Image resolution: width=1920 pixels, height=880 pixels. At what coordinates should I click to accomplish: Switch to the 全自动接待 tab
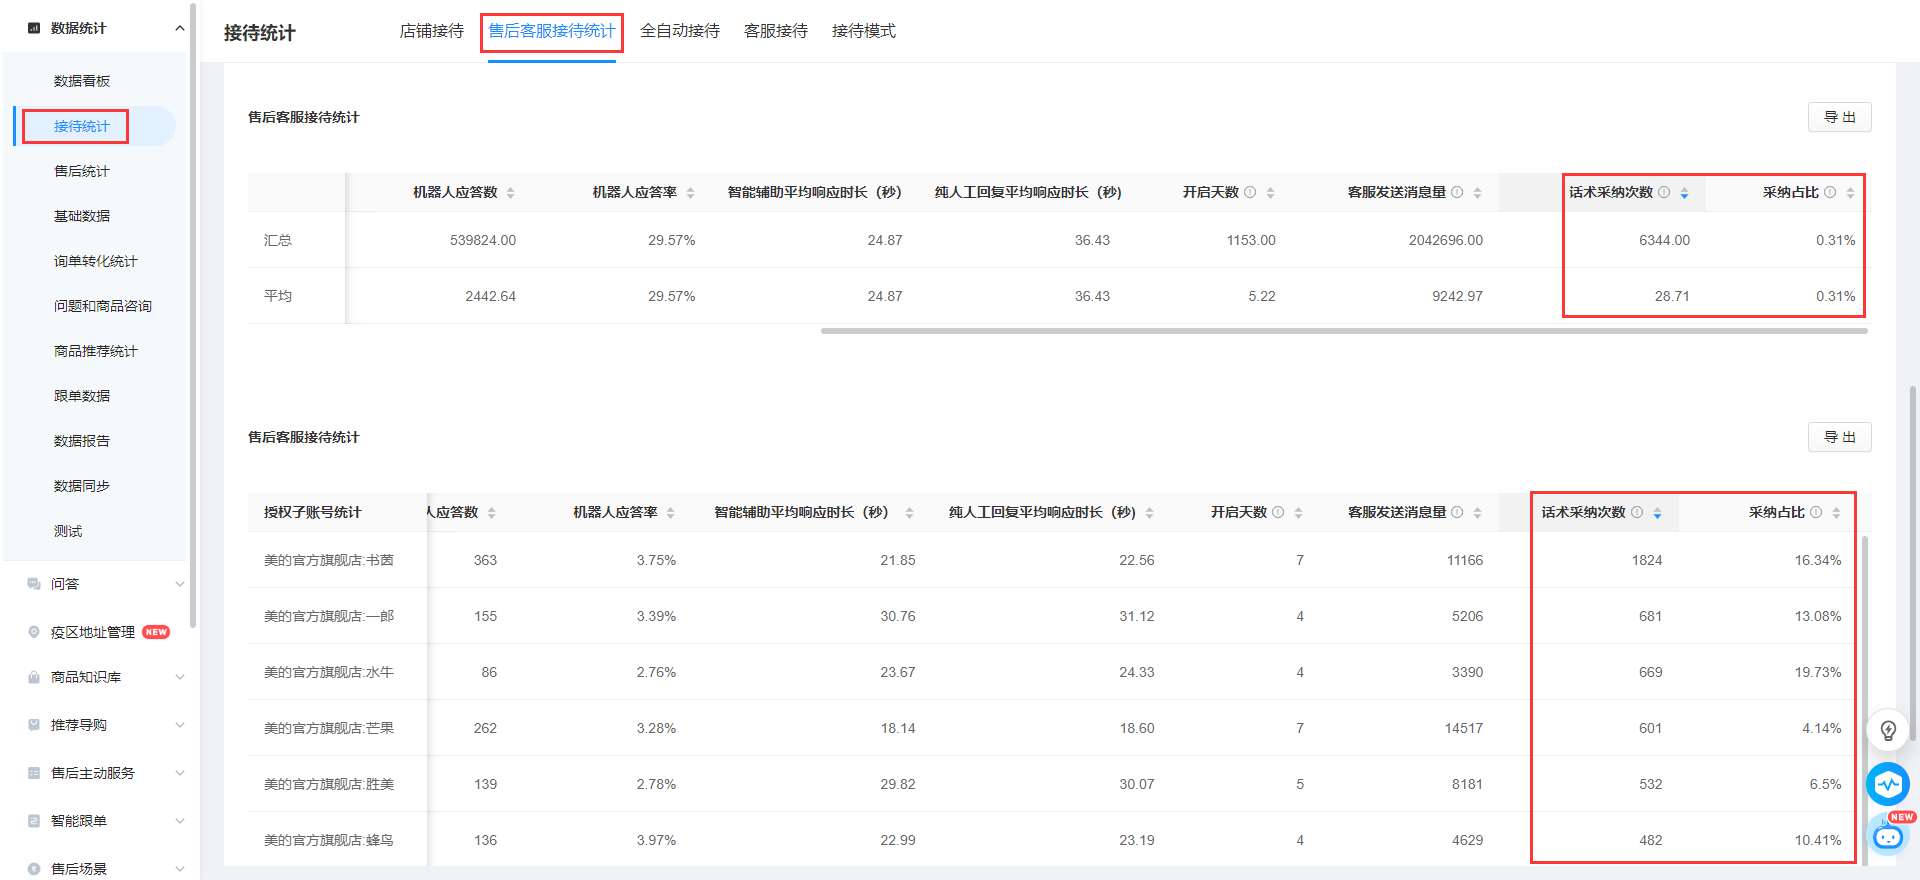click(x=680, y=31)
